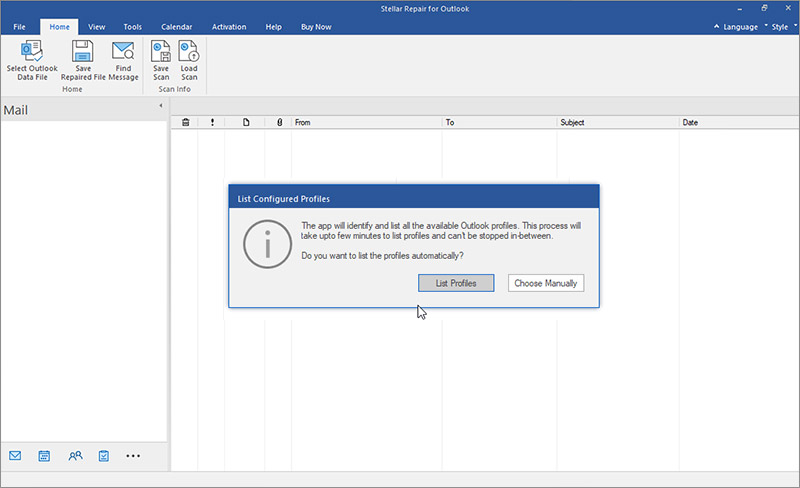Show more navigation options (three dots)
Viewport: 800px width, 488px height.
[133, 456]
